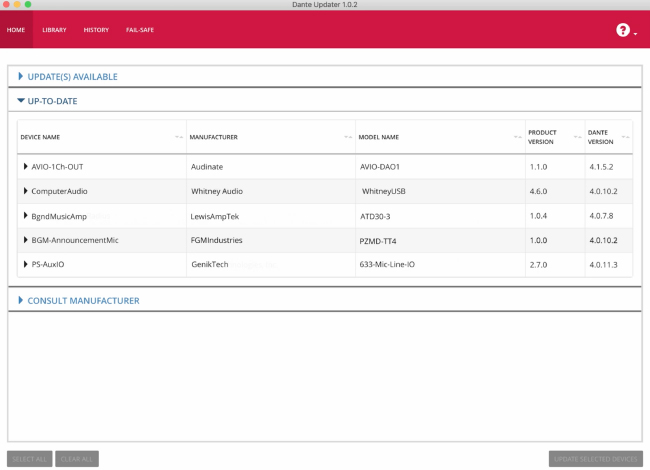This screenshot has width=650, height=470.
Task: Expand the Consult Manufacturer section
Action: click(21, 300)
